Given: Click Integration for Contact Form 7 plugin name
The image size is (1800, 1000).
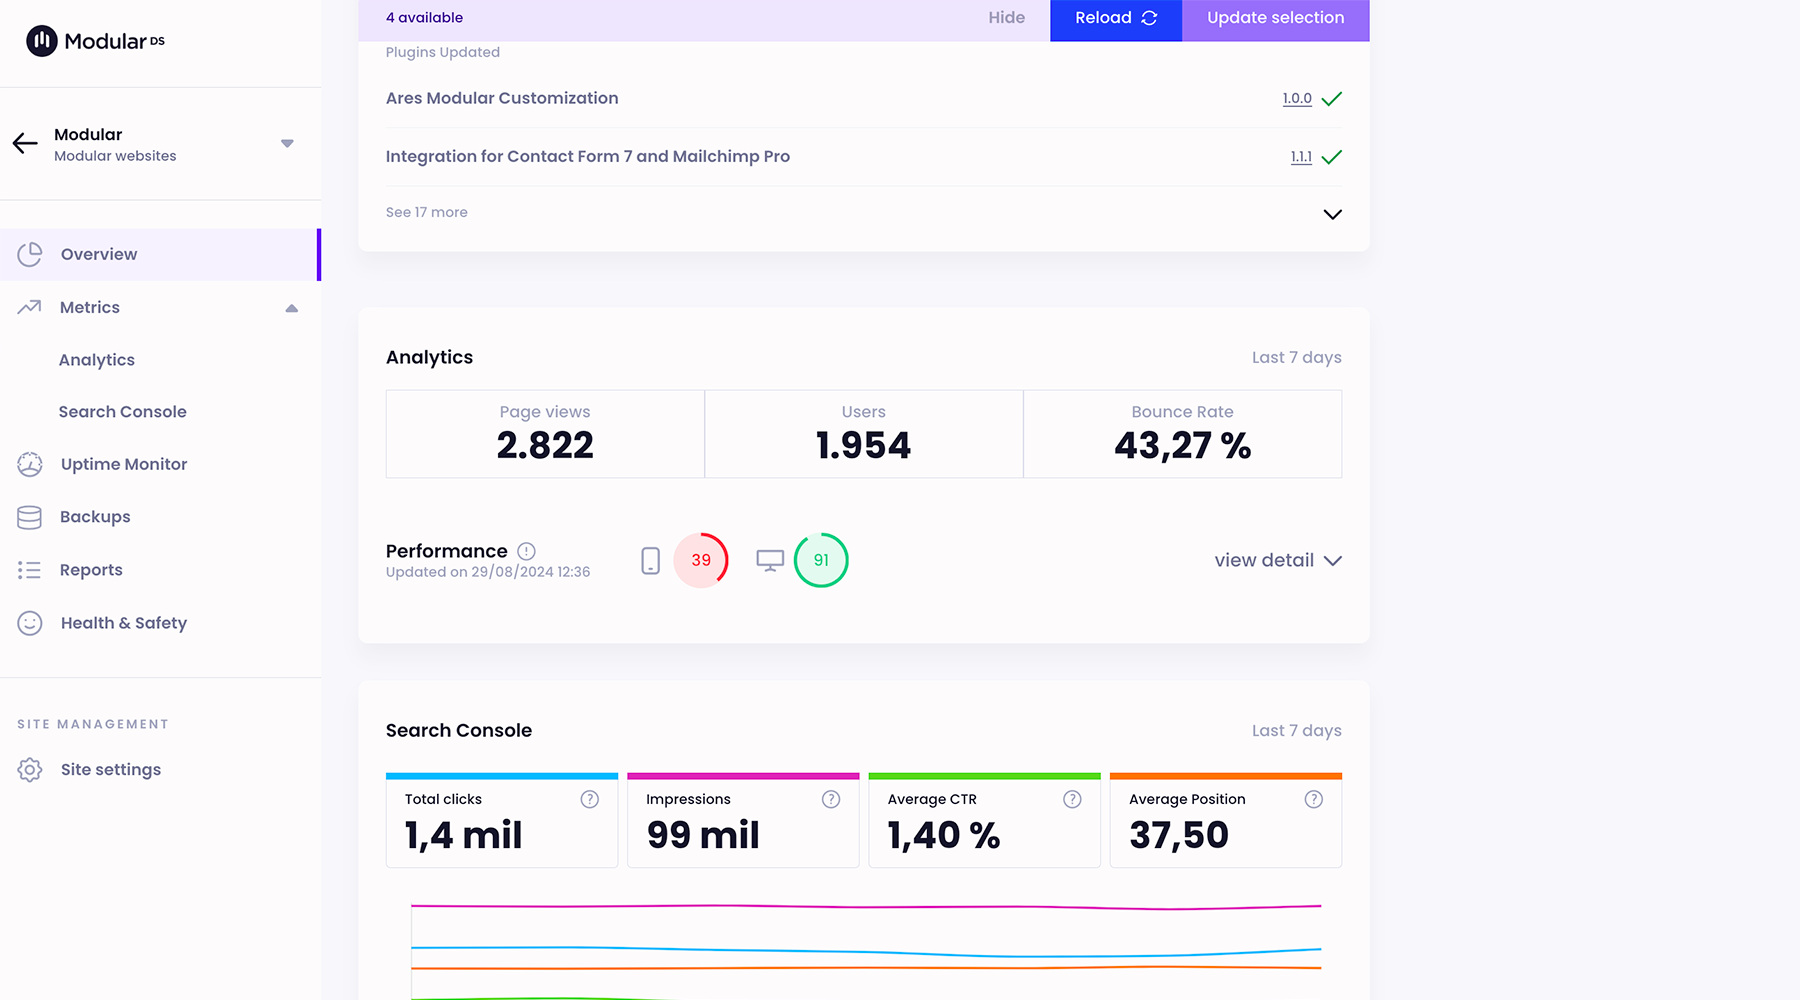Looking at the screenshot, I should (x=588, y=156).
